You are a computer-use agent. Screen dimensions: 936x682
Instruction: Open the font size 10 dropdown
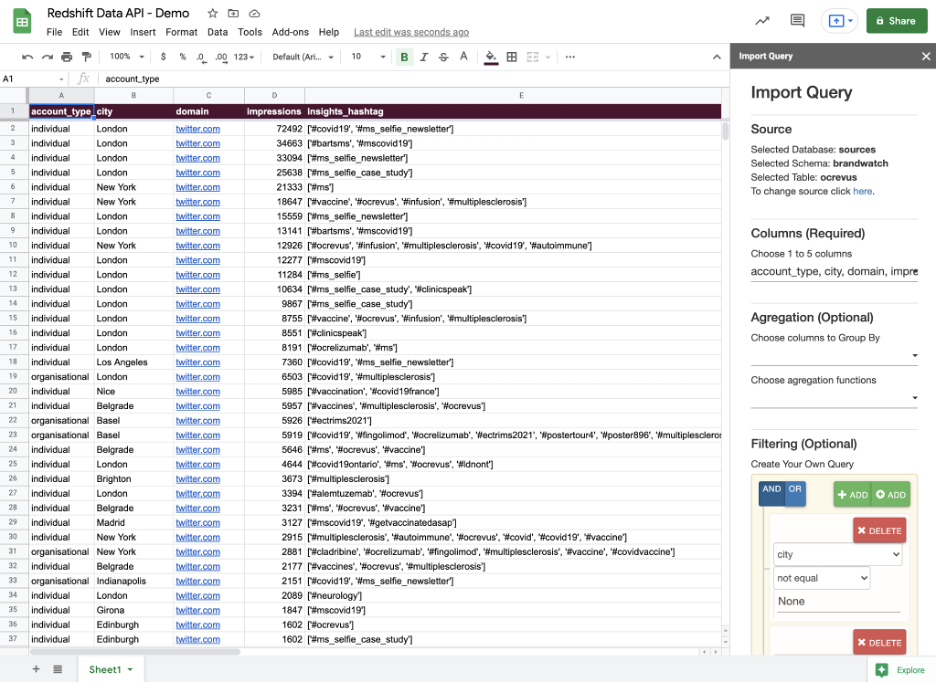point(368,57)
